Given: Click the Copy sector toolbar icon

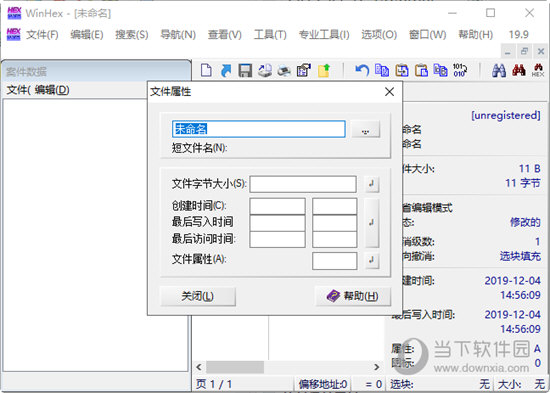Looking at the screenshot, I should (x=382, y=70).
